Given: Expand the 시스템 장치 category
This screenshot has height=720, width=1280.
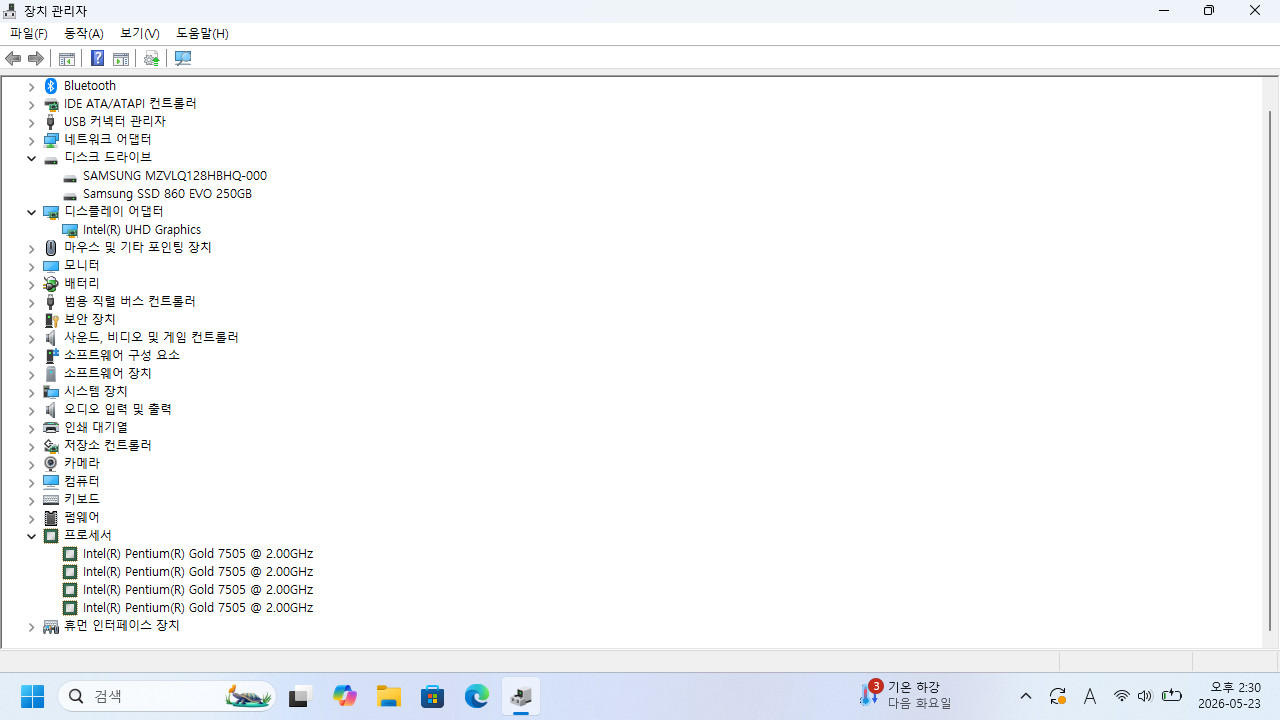Looking at the screenshot, I should pyautogui.click(x=31, y=393).
